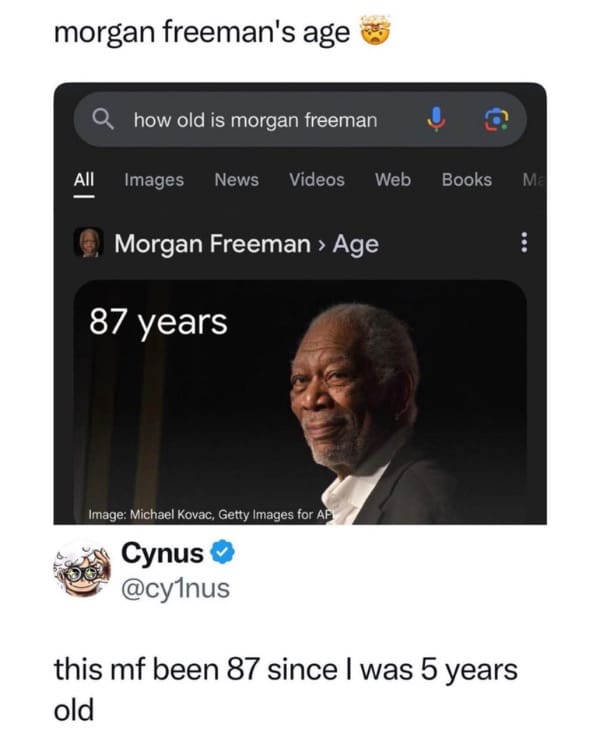Open the Videos tab
This screenshot has width=600, height=745.
[317, 180]
